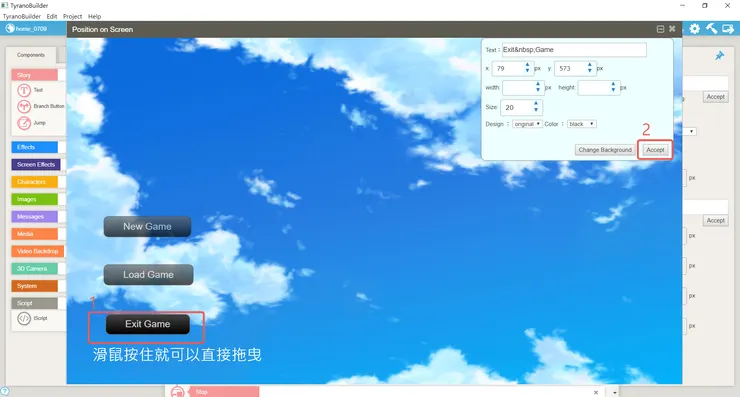Click the home_0709 project icon
740x397 pixels.
click(x=10, y=28)
